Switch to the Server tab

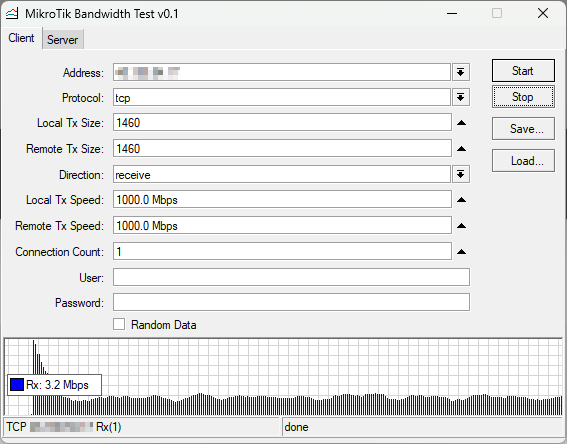click(x=63, y=39)
